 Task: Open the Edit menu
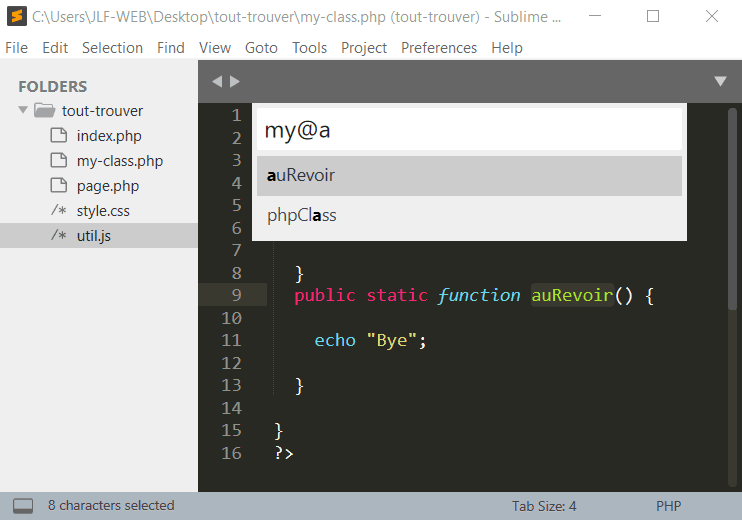(55, 48)
